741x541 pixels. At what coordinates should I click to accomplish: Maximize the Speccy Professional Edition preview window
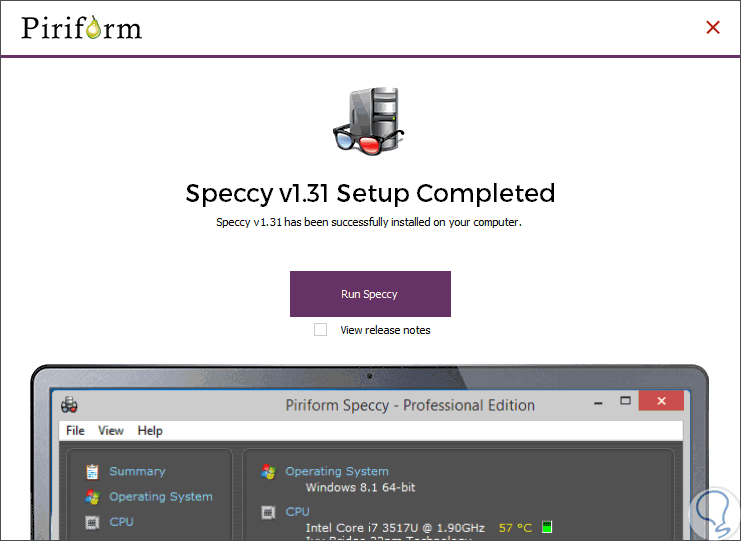(625, 401)
